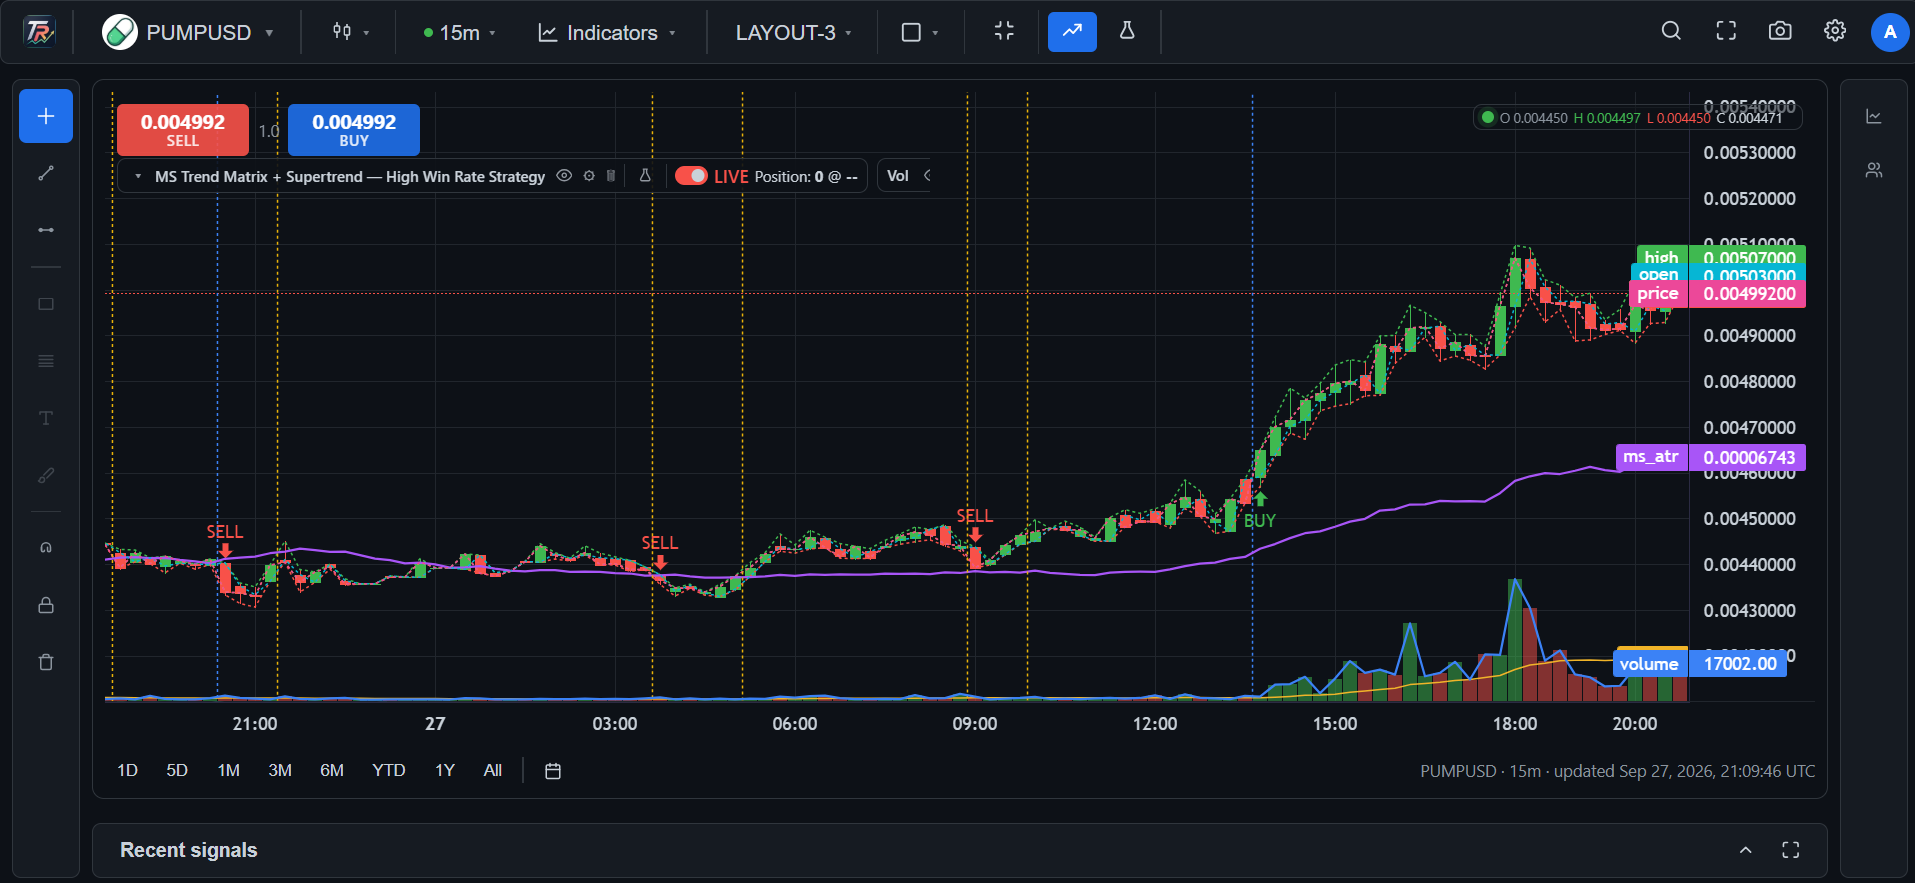Click the TR logo in top-left corner
Screen dimensions: 1915x883
tap(39, 32)
